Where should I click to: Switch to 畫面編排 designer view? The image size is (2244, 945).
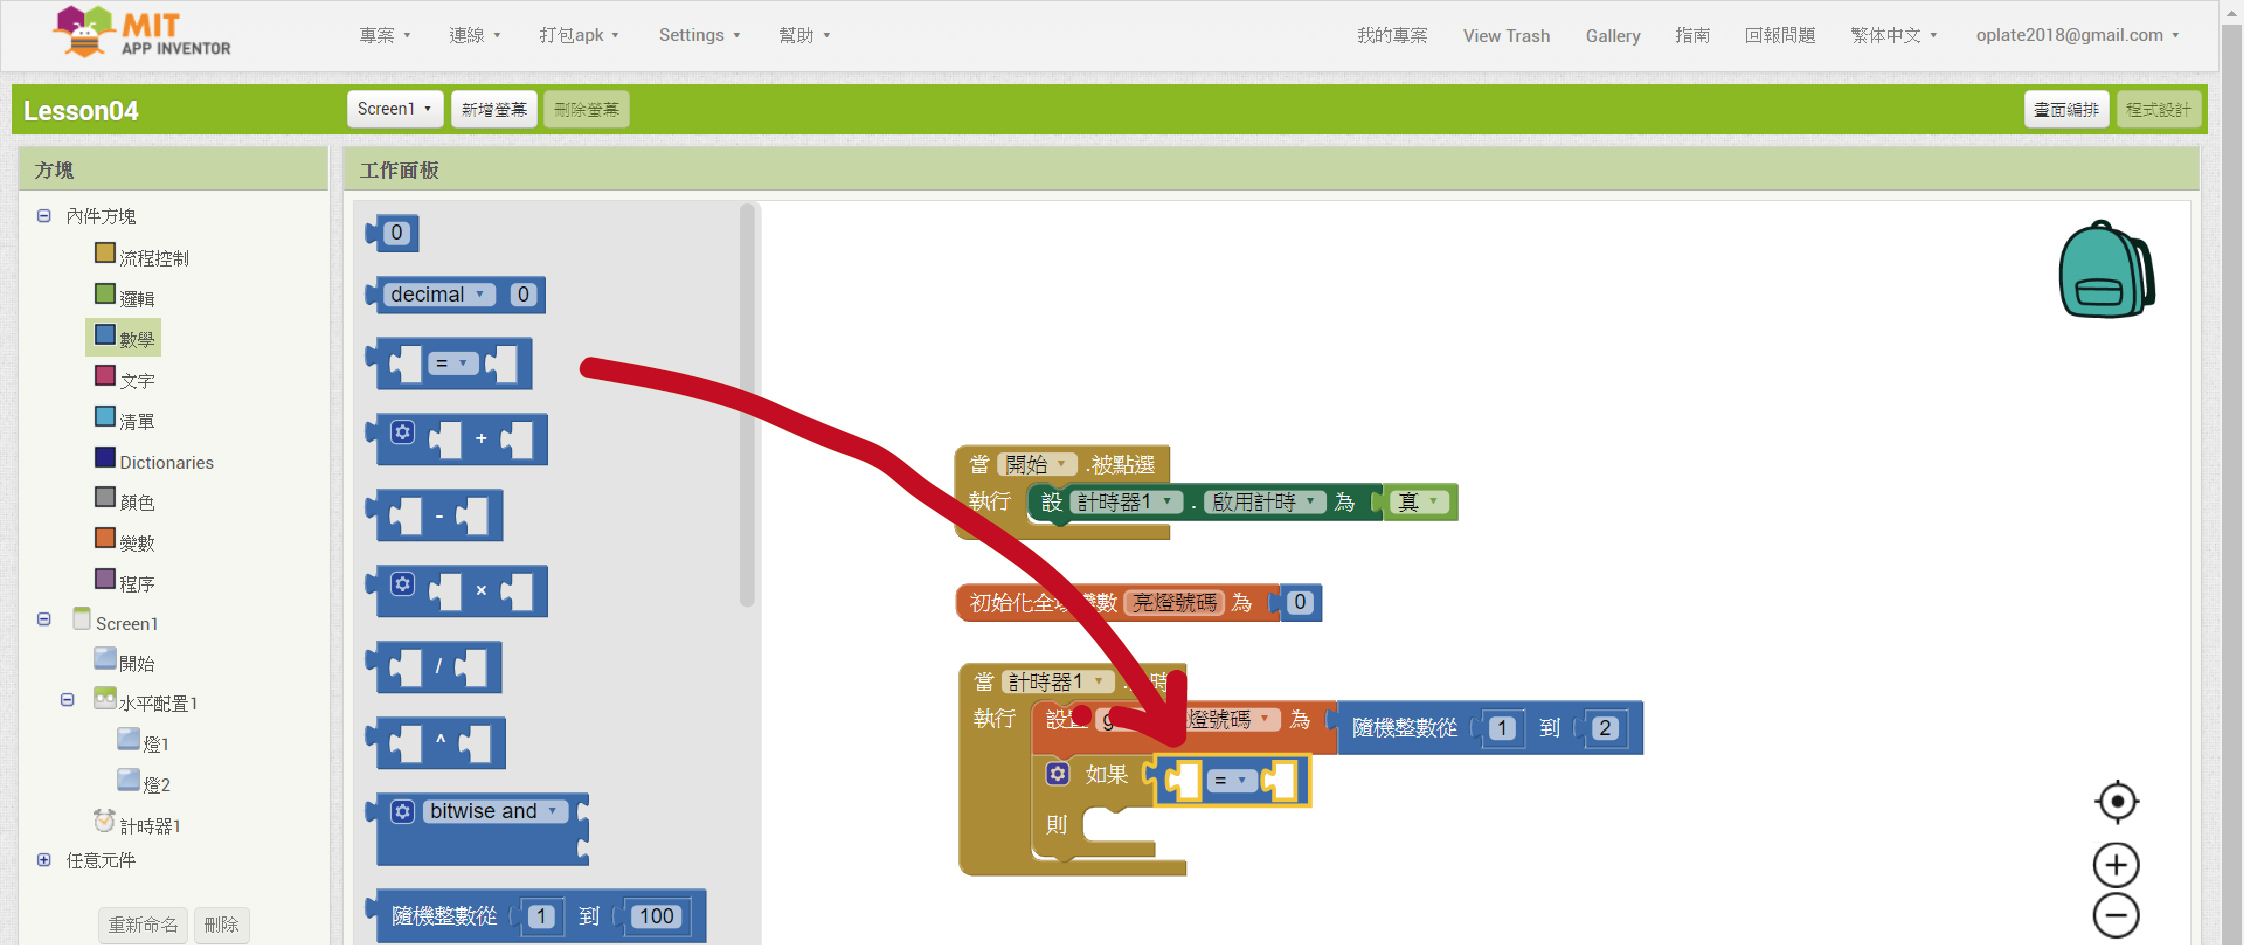click(x=2066, y=109)
